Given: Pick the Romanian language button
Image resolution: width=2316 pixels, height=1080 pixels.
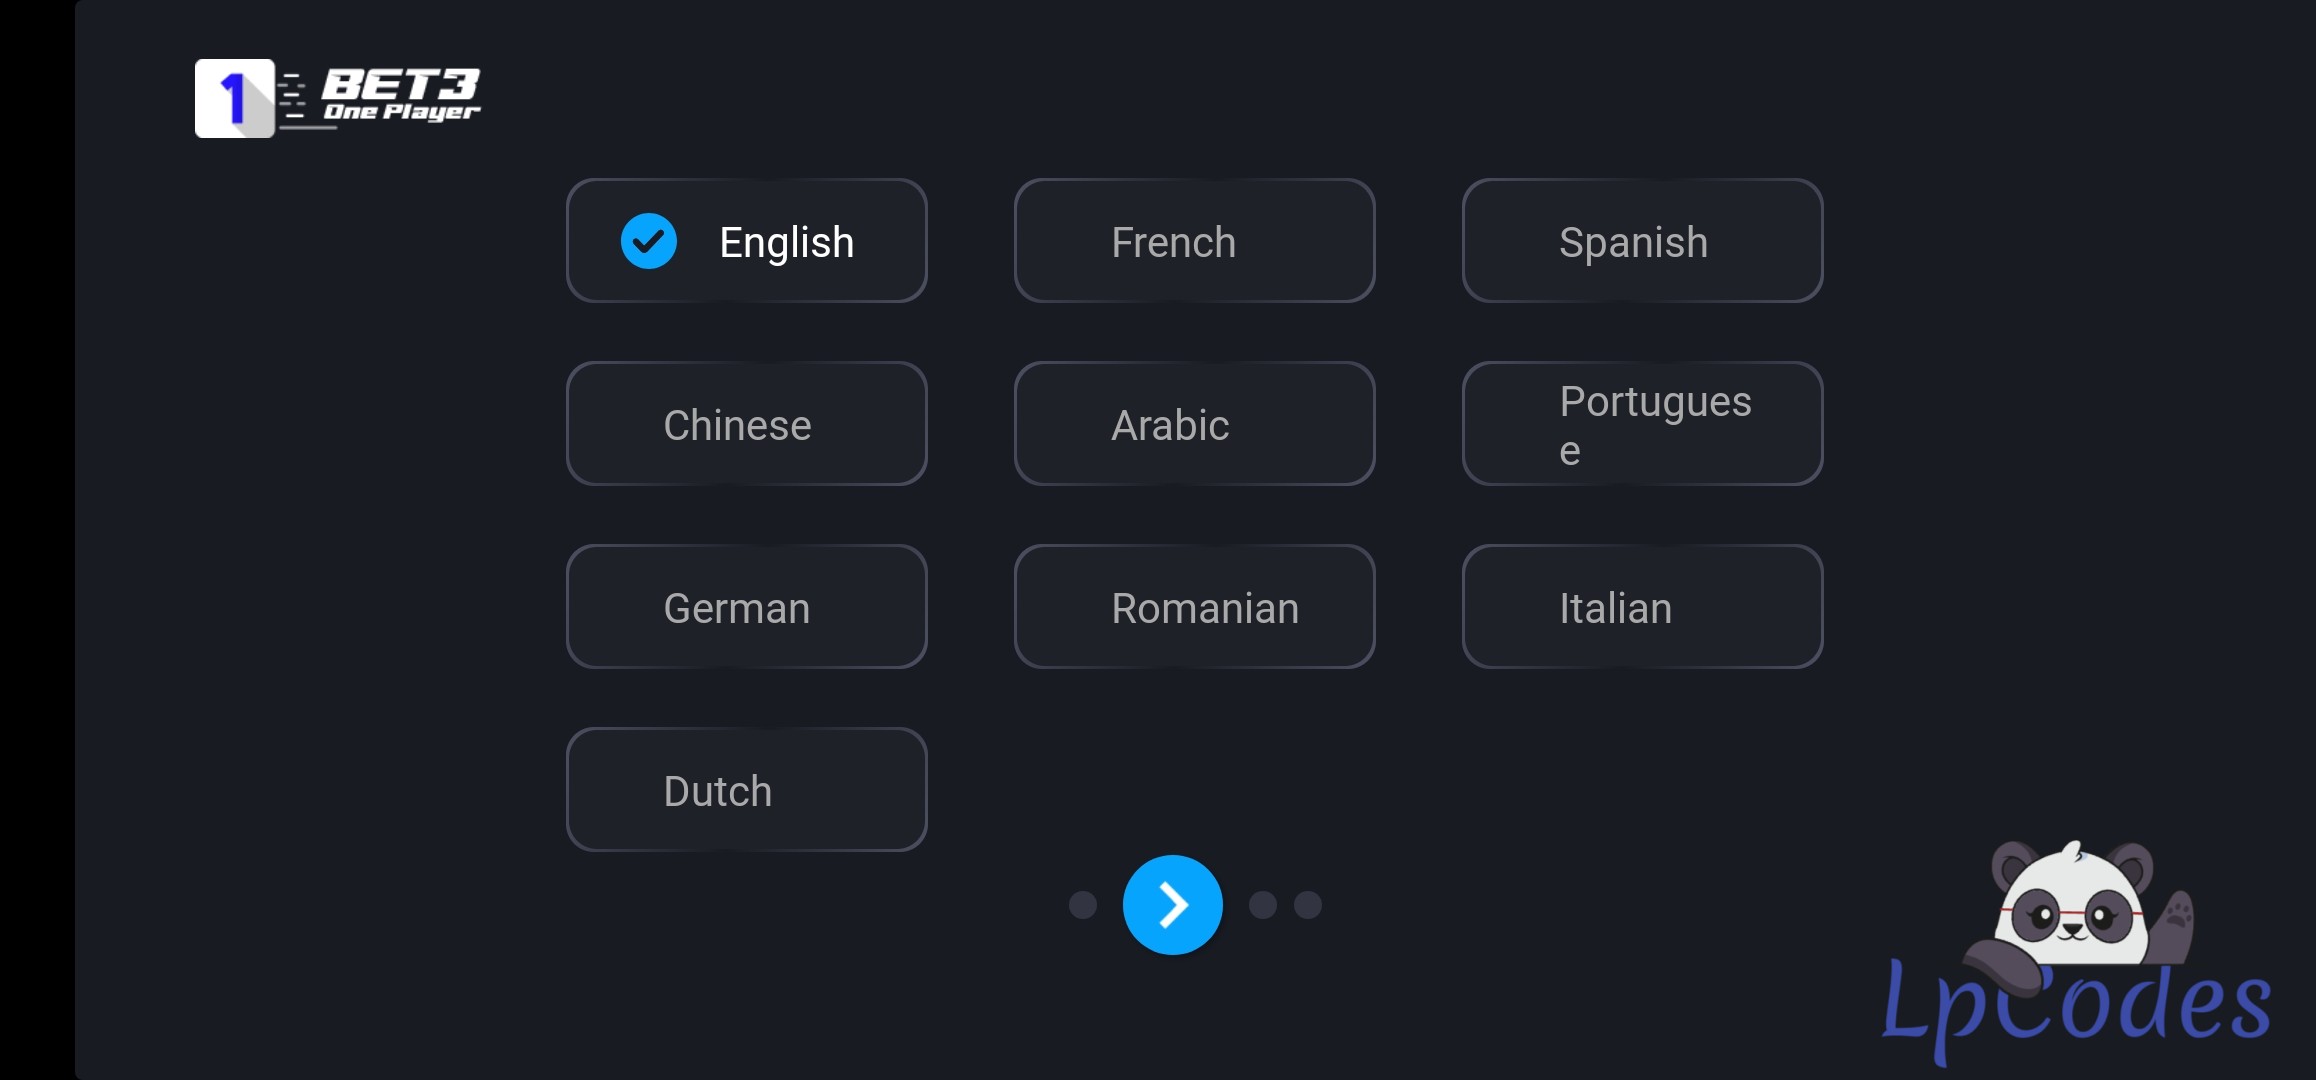Looking at the screenshot, I should 1194,607.
